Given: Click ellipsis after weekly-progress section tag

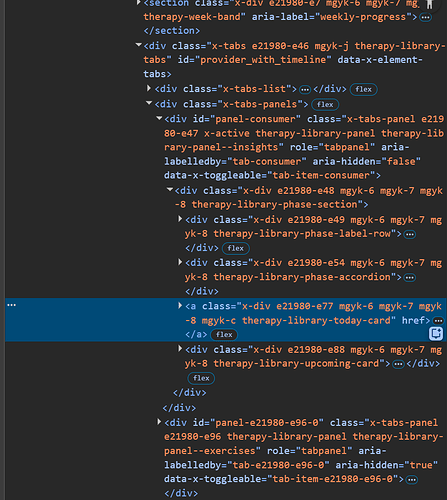Looking at the screenshot, I should pos(425,17).
